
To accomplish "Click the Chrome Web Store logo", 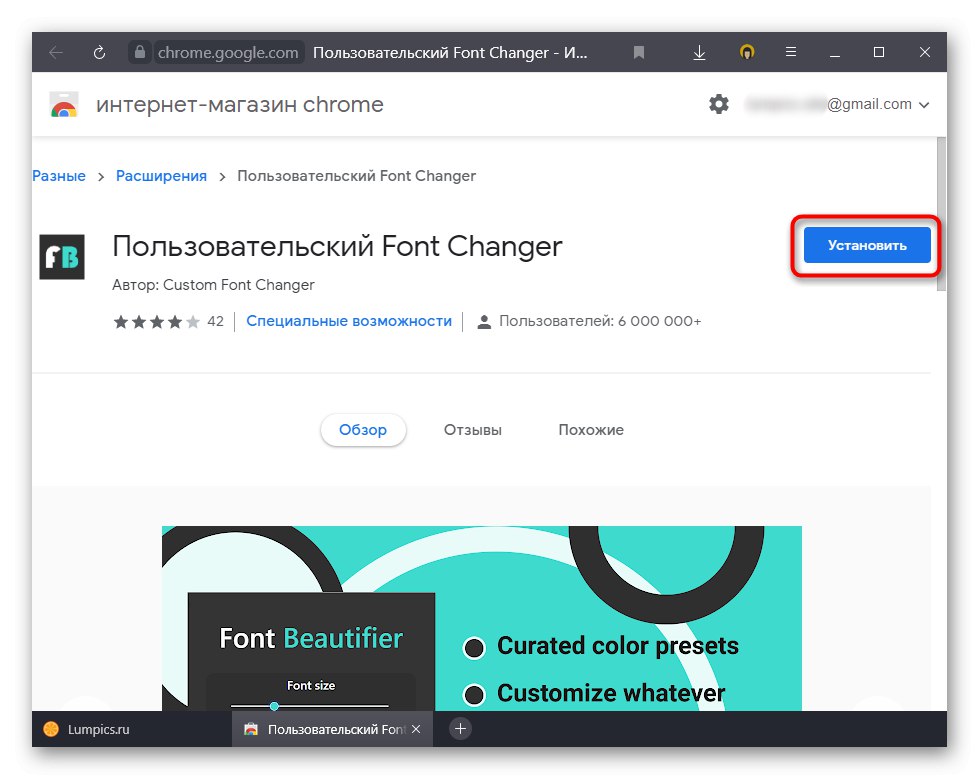I will coord(61,104).
